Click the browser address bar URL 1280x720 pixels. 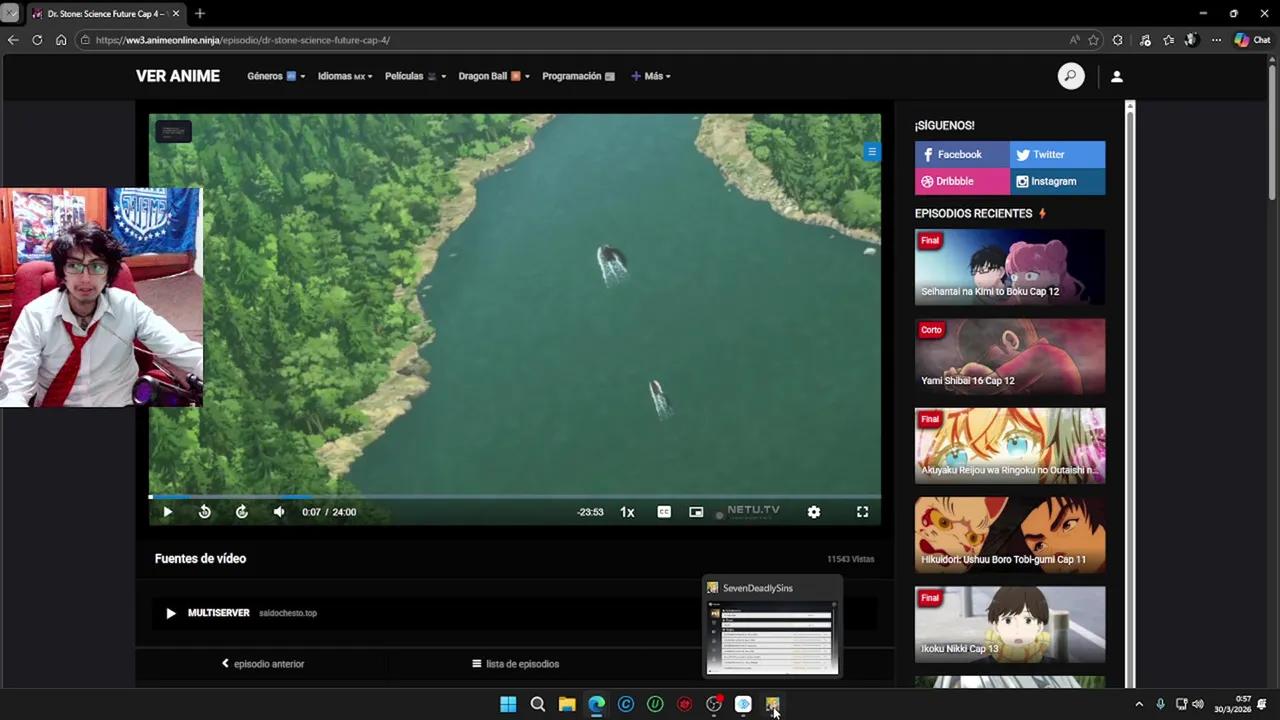pos(243,40)
